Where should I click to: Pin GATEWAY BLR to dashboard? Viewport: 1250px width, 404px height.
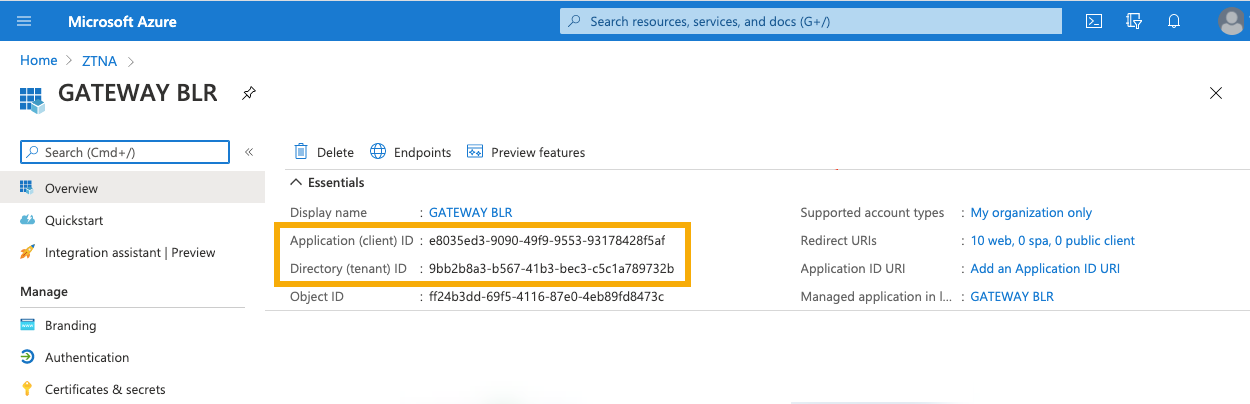[249, 93]
